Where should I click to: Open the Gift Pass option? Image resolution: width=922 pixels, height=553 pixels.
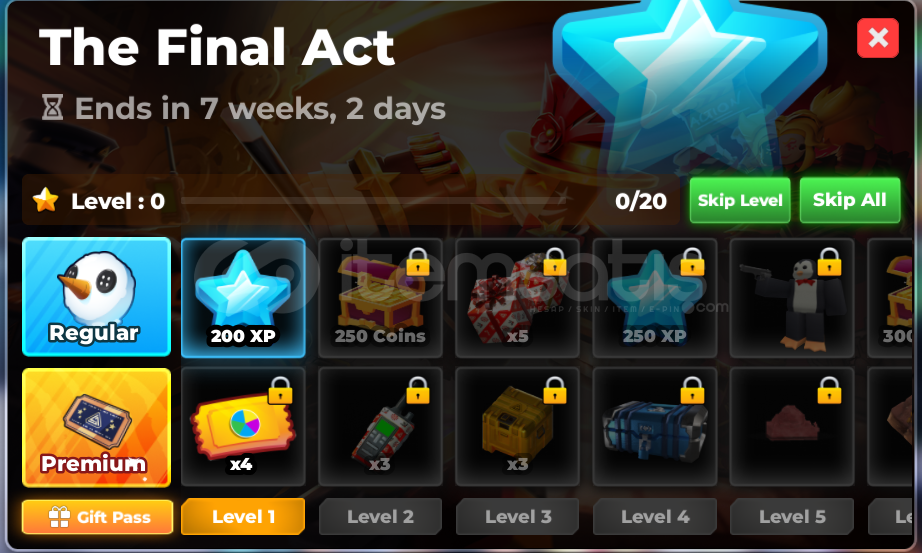98,517
